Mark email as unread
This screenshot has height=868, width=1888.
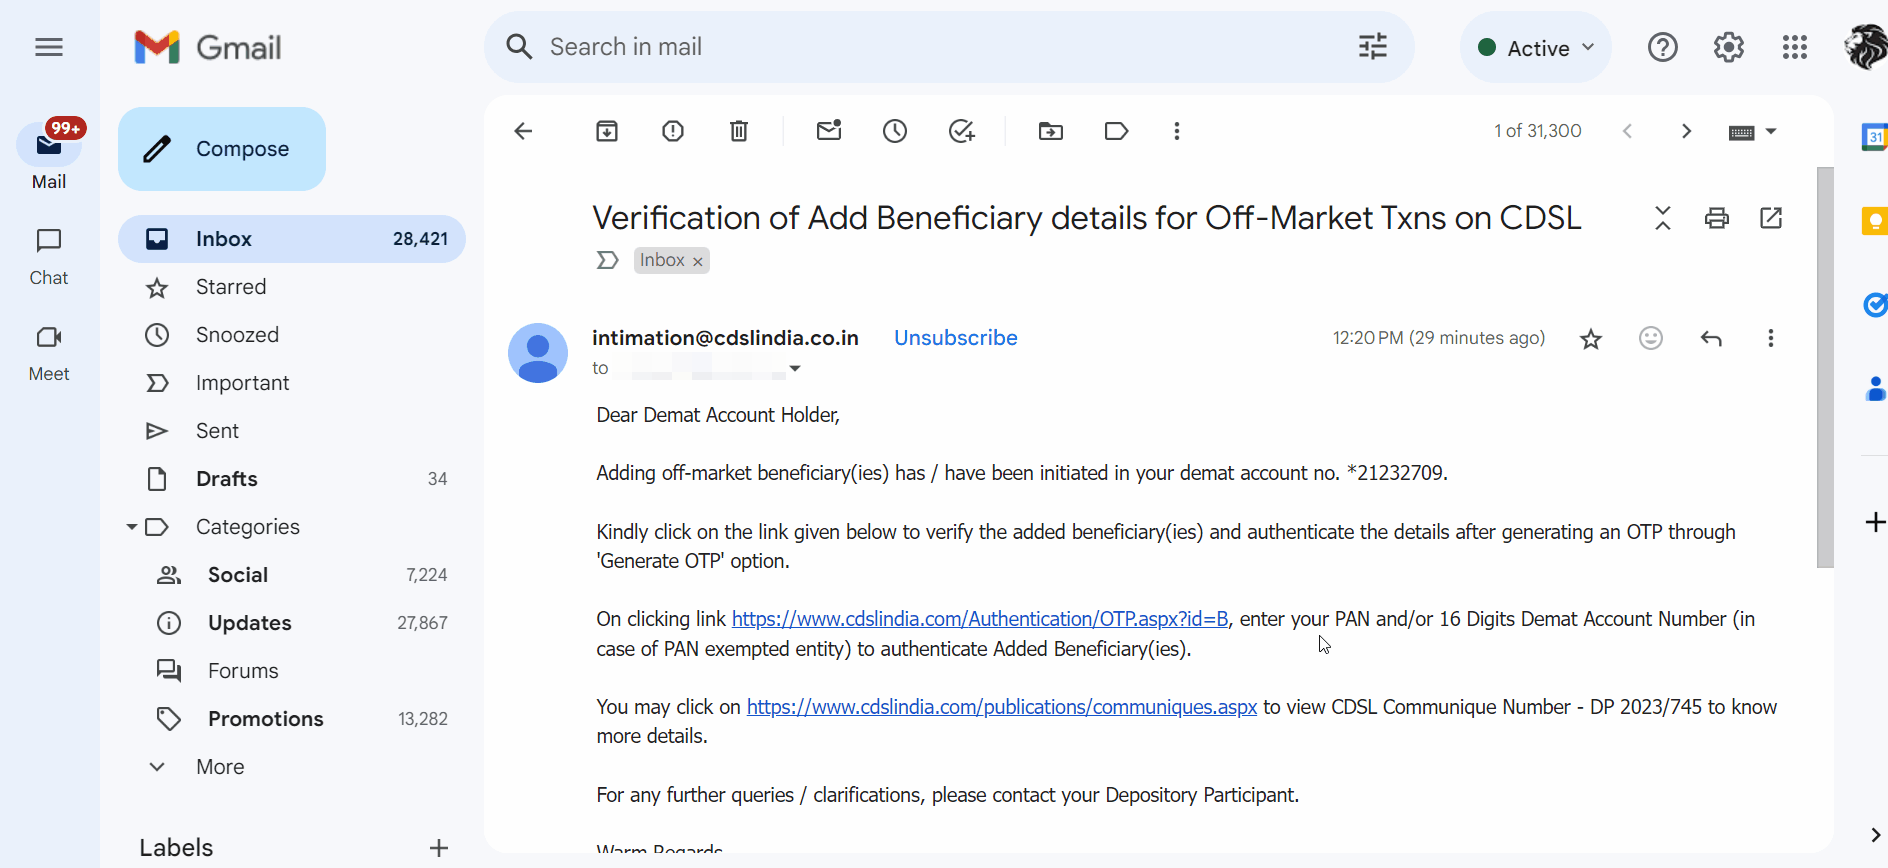point(829,131)
